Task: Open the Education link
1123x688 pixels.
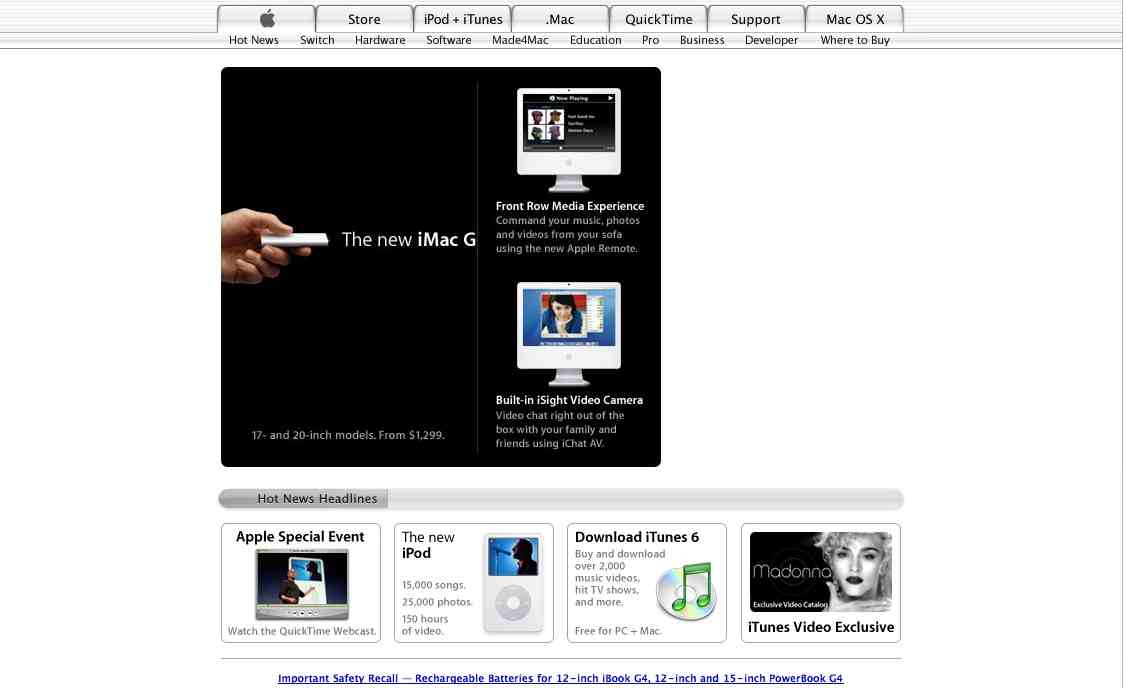Action: click(595, 40)
